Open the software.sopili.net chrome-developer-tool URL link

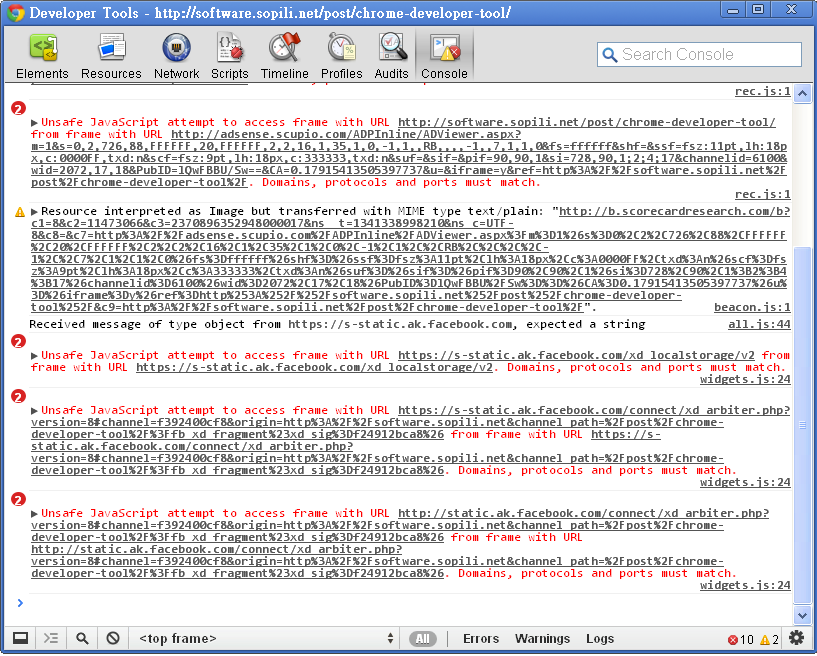587,122
